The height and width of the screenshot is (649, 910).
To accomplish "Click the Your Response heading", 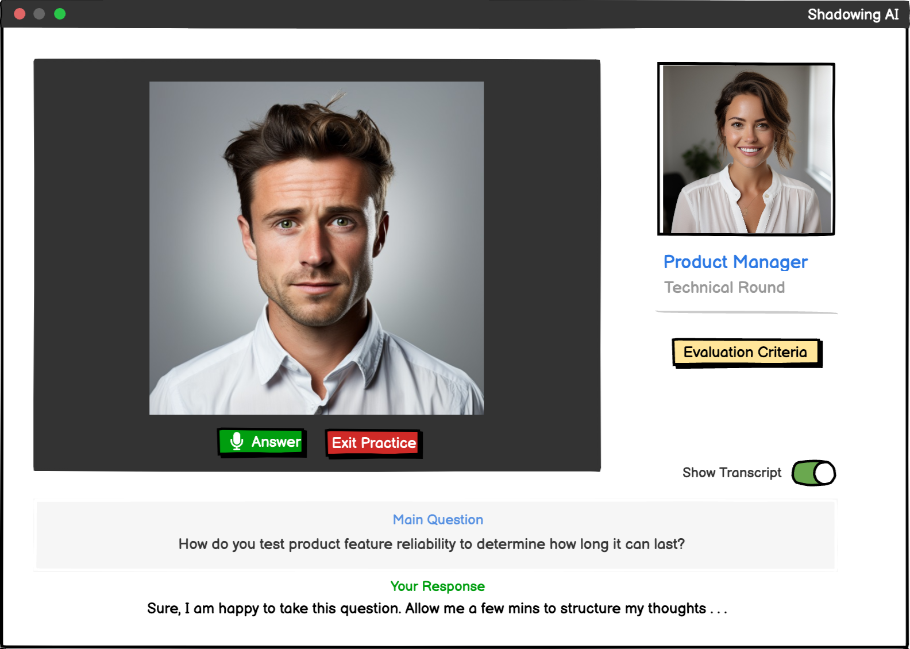I will (x=437, y=586).
